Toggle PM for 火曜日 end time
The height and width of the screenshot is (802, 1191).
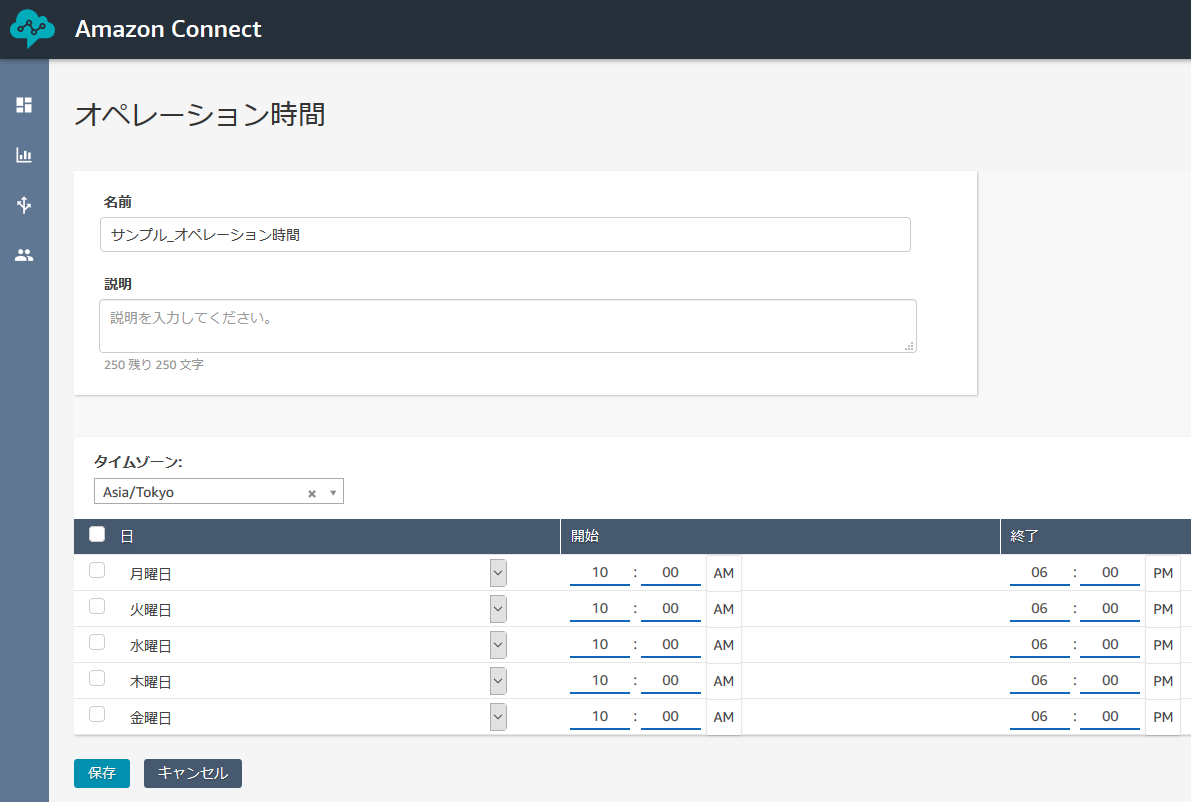(1163, 609)
